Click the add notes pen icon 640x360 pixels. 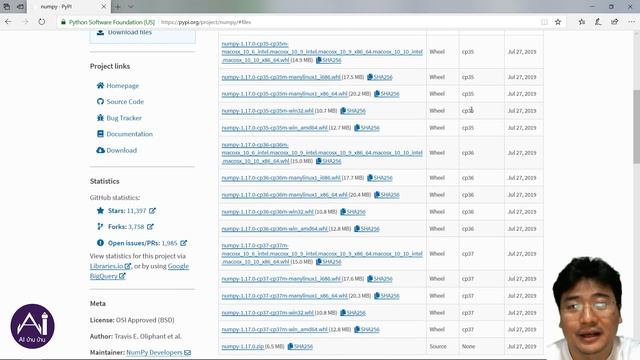click(598, 22)
